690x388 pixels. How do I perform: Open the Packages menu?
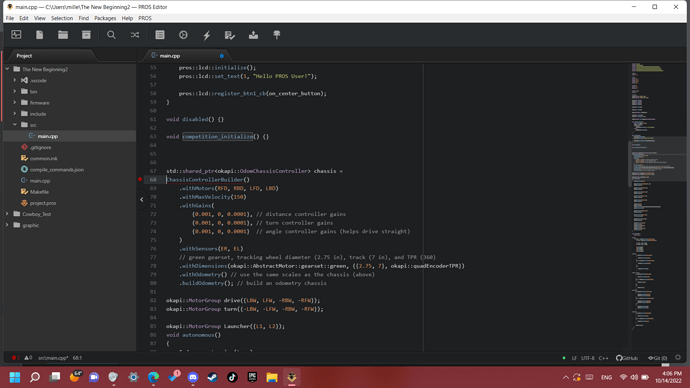point(105,18)
